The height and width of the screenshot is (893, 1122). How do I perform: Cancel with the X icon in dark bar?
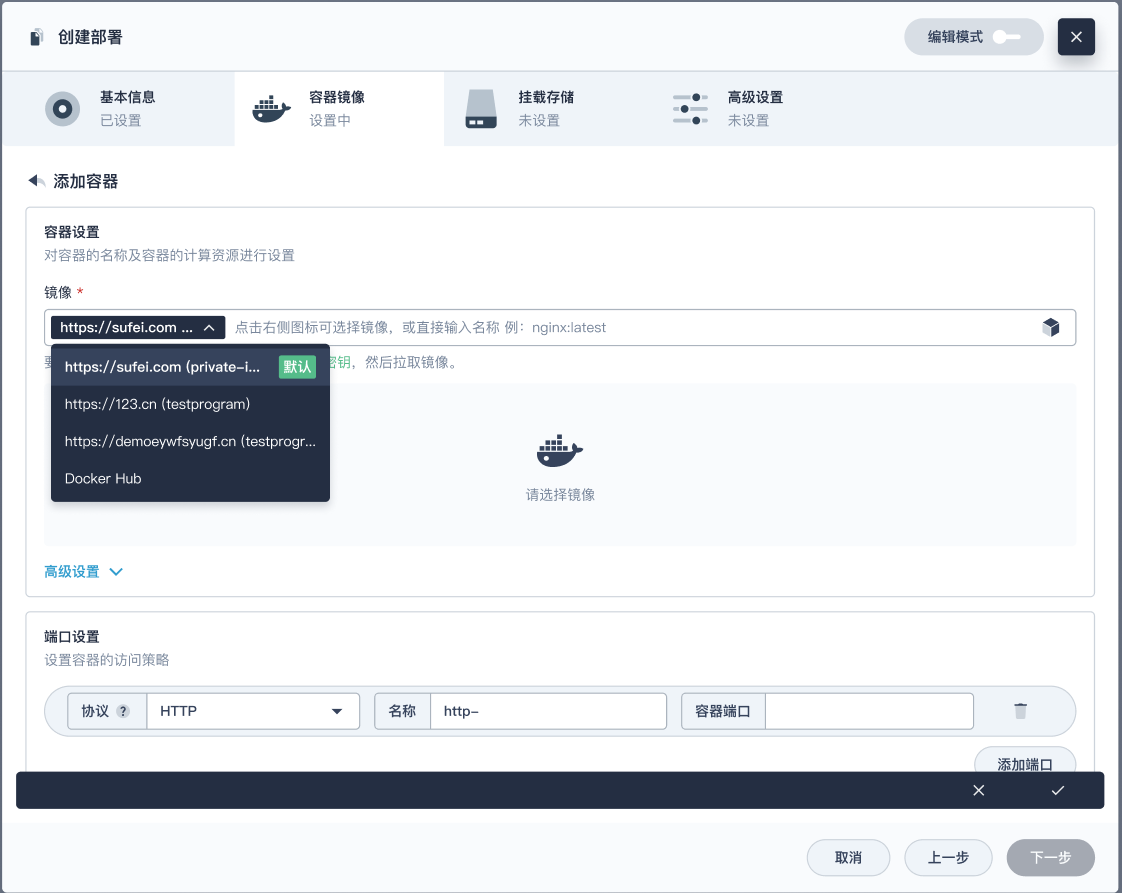(978, 790)
